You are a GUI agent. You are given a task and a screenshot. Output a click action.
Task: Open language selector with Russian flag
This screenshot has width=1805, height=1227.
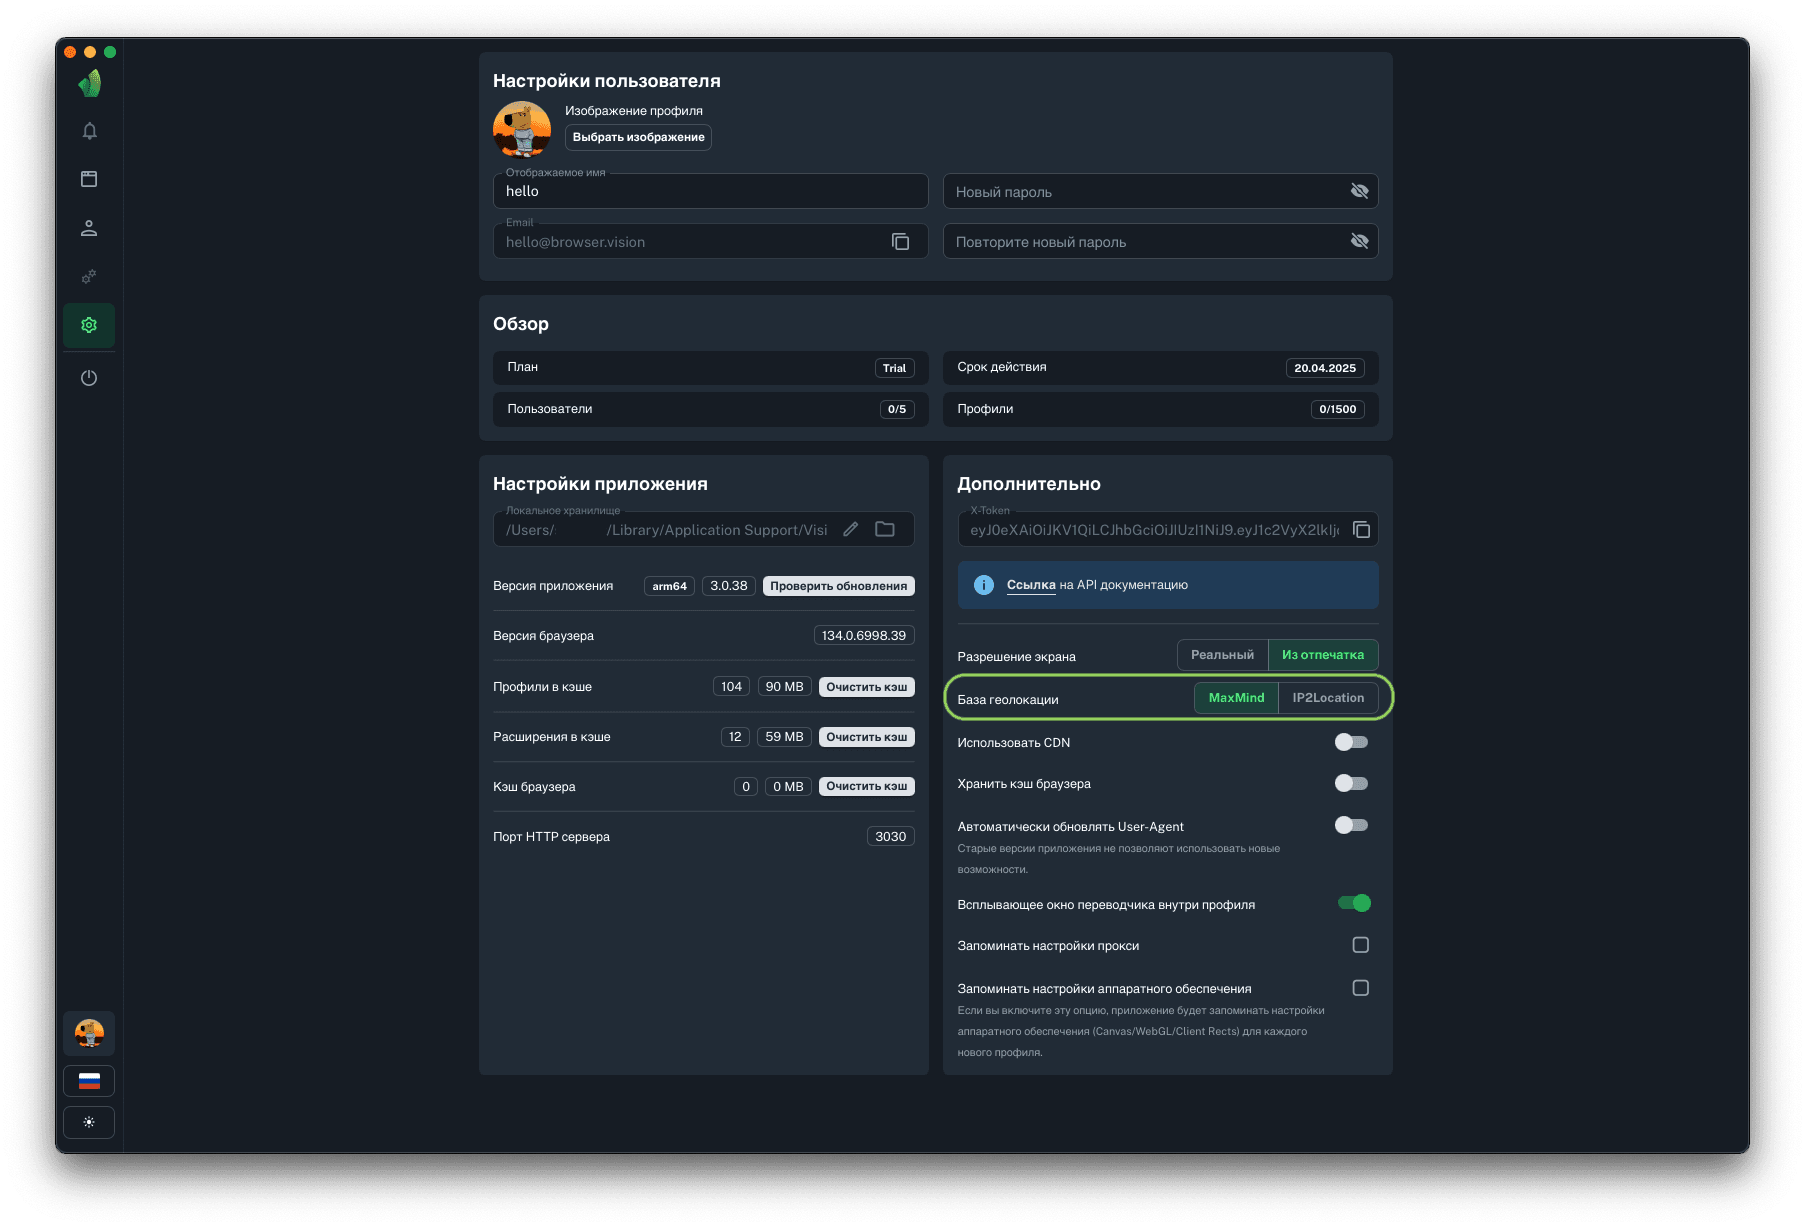click(89, 1081)
